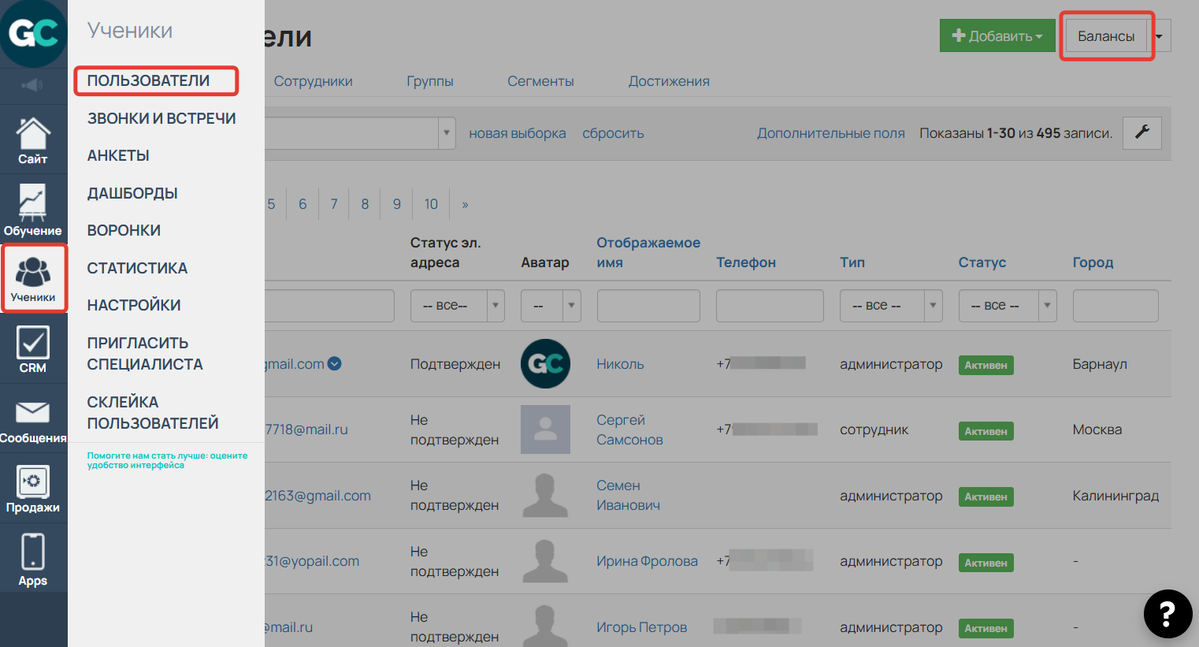Open the Статус filter dropdown
This screenshot has height=647, width=1199.
(x=1006, y=306)
